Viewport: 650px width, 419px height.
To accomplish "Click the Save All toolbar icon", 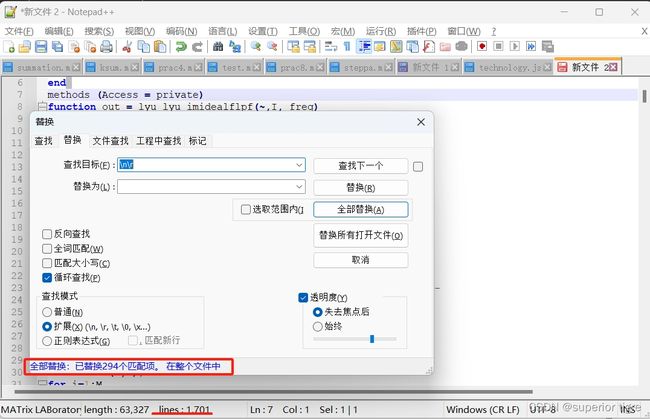I will tap(57, 47).
